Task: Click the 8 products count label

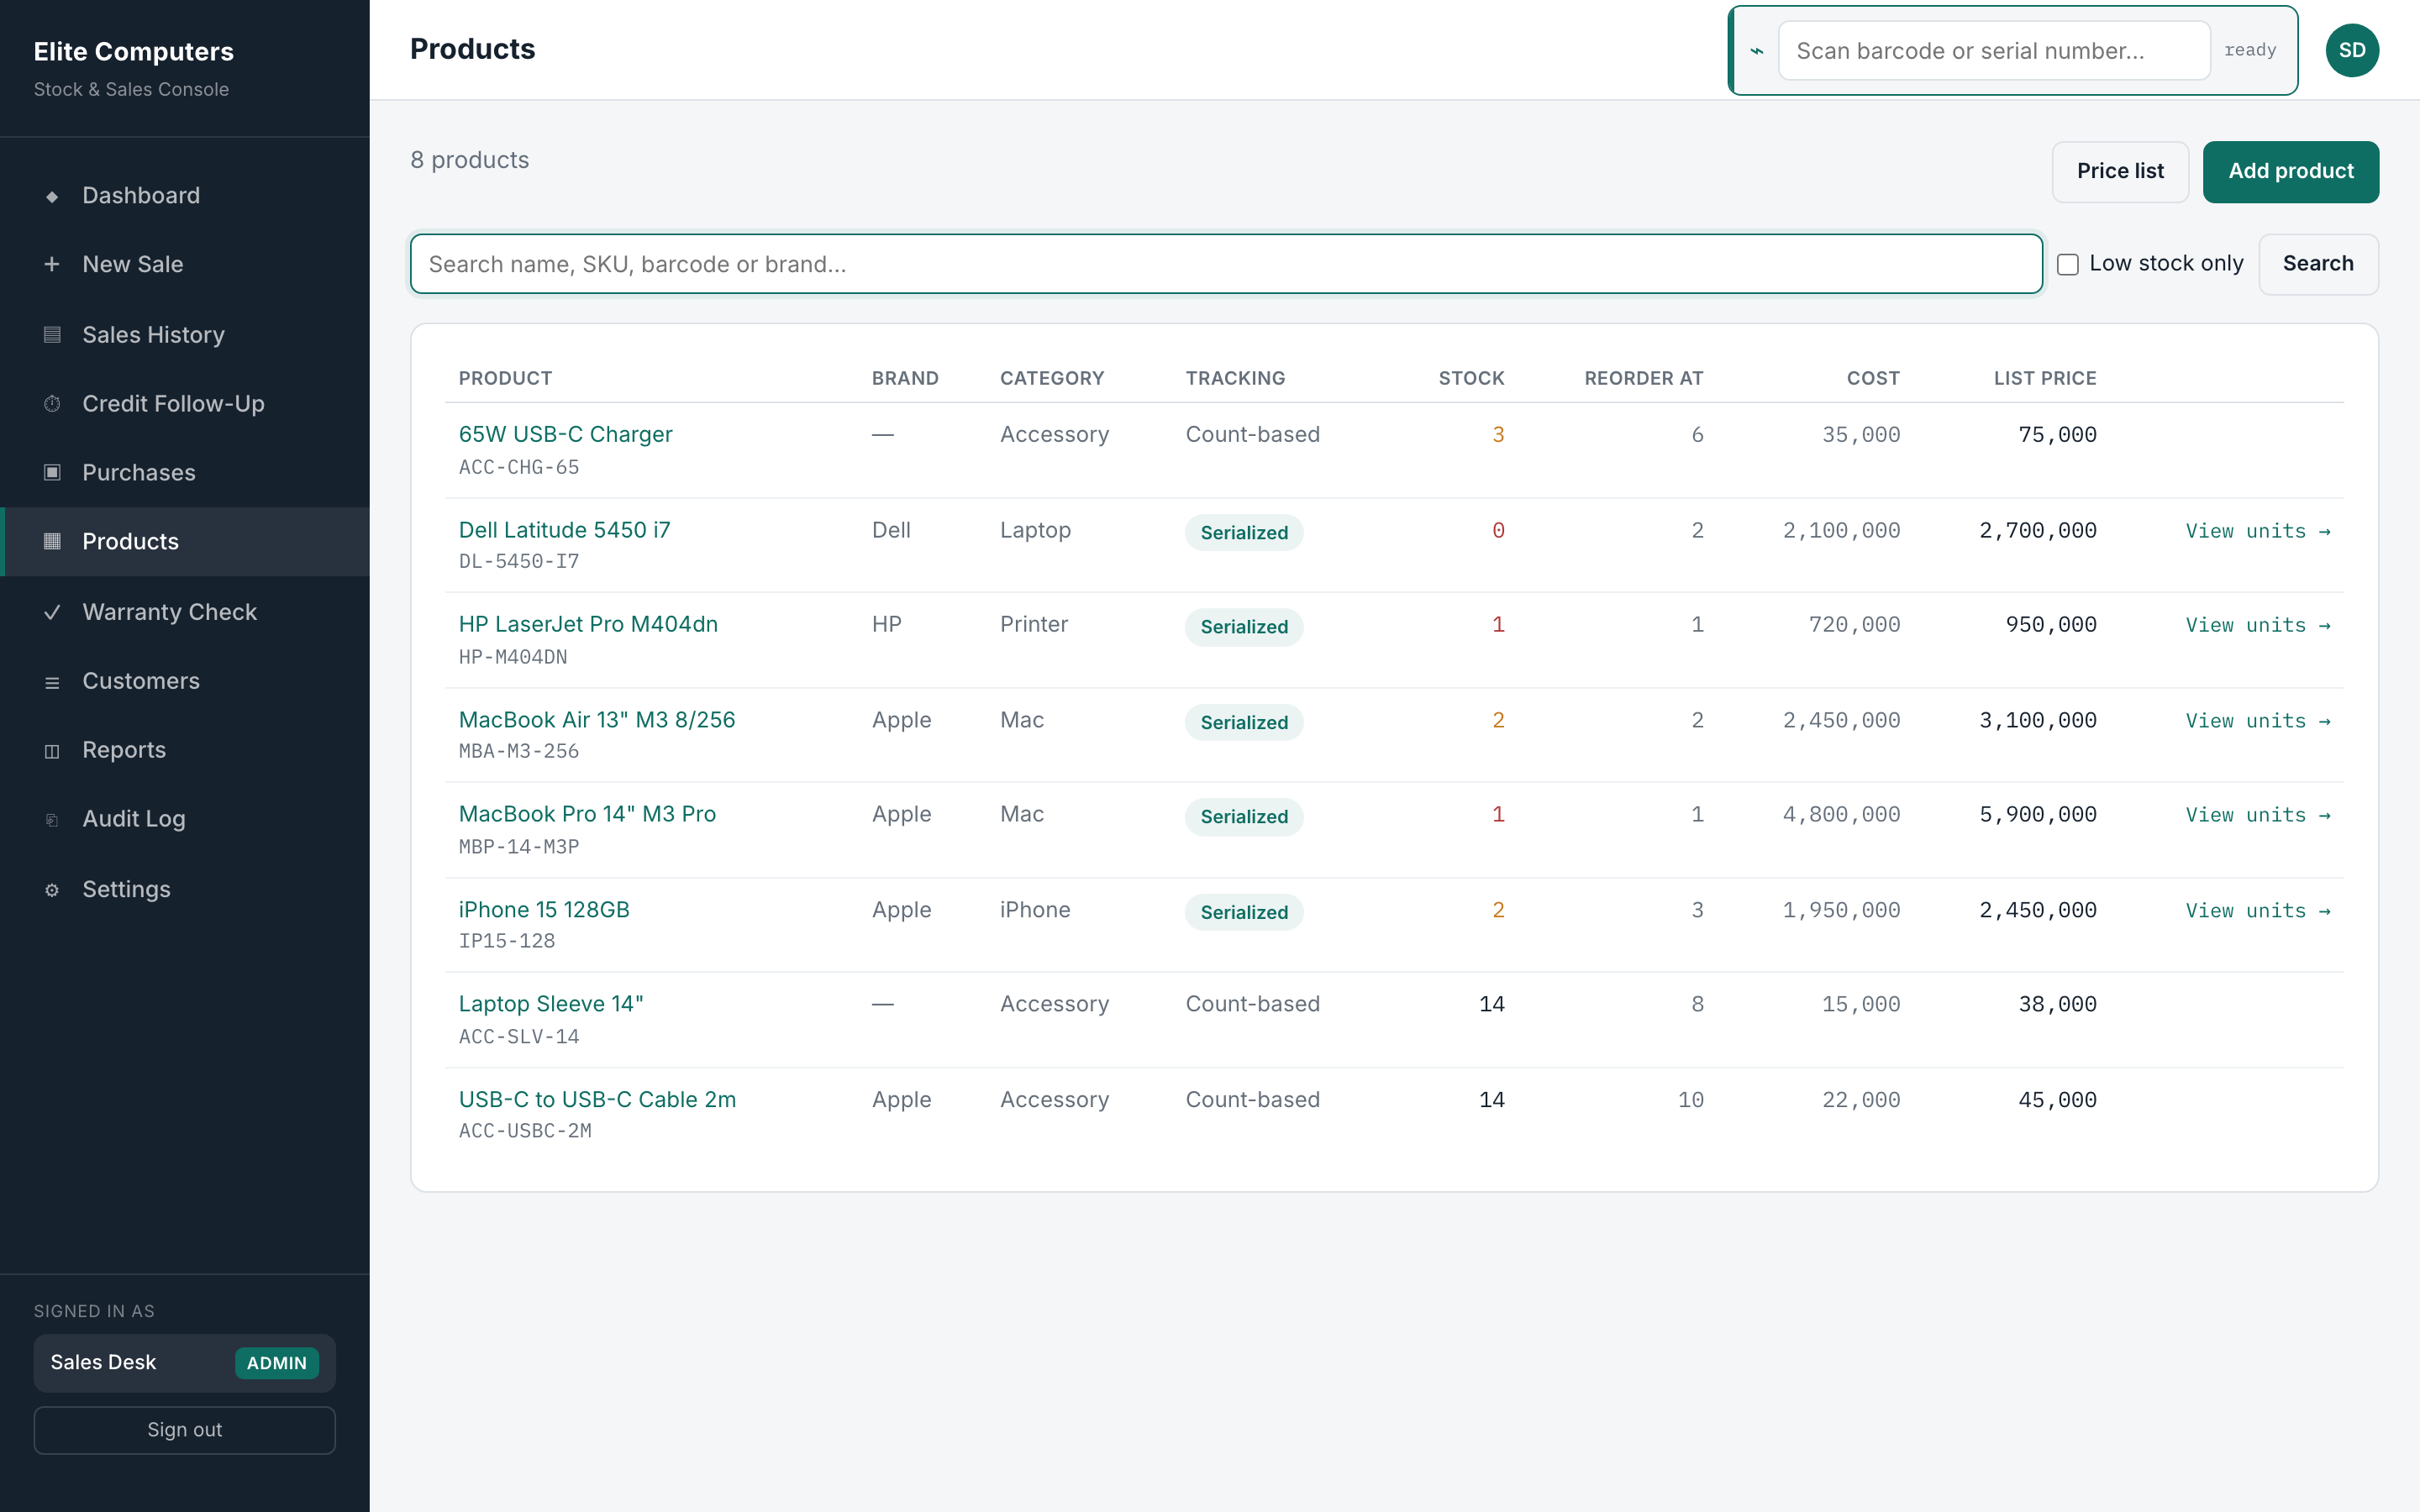Action: [x=469, y=160]
